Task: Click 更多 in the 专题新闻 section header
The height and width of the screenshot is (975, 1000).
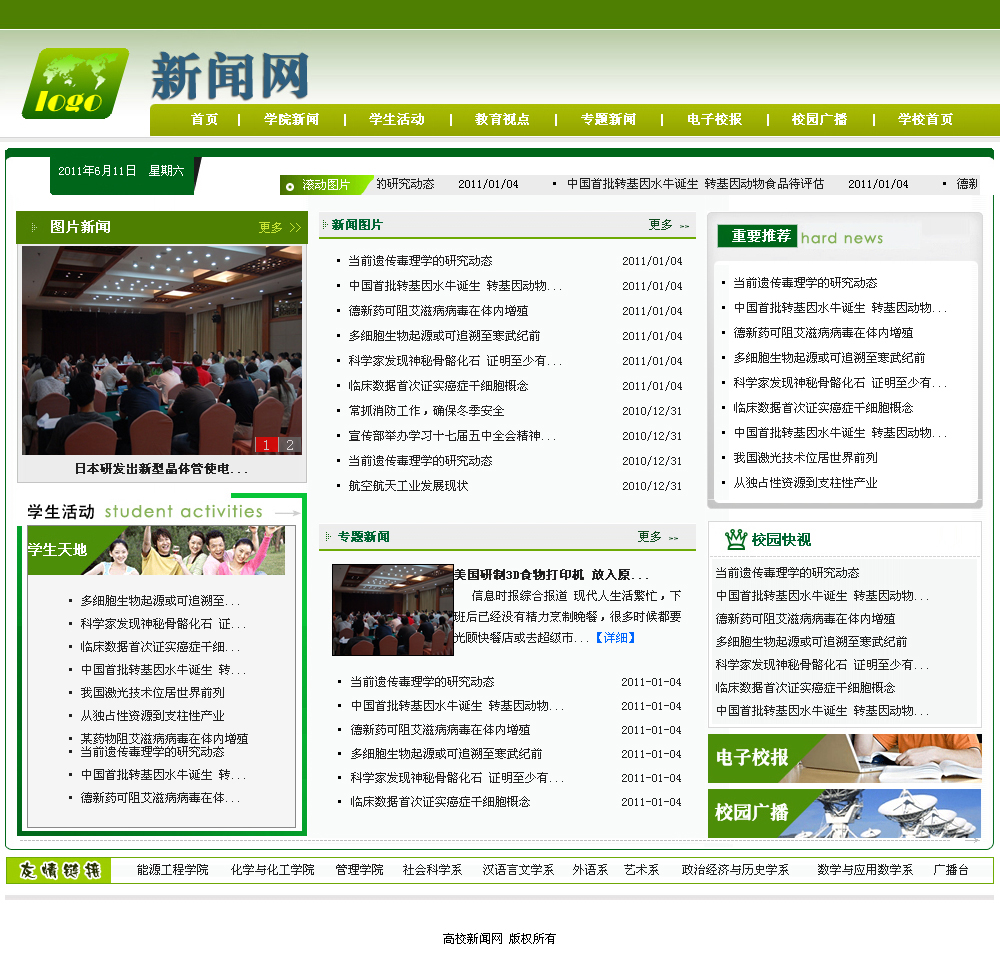Action: (x=650, y=536)
